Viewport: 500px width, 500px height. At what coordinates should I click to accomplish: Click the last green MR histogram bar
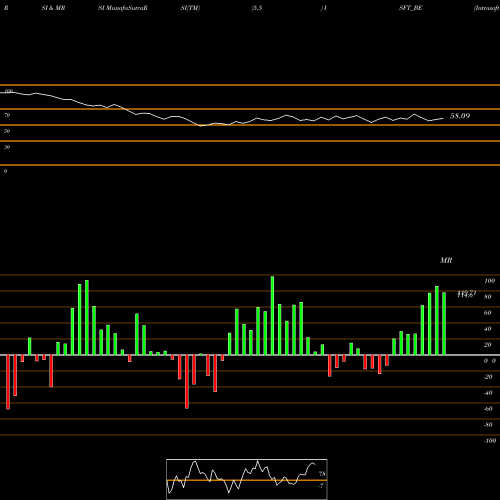click(444, 324)
